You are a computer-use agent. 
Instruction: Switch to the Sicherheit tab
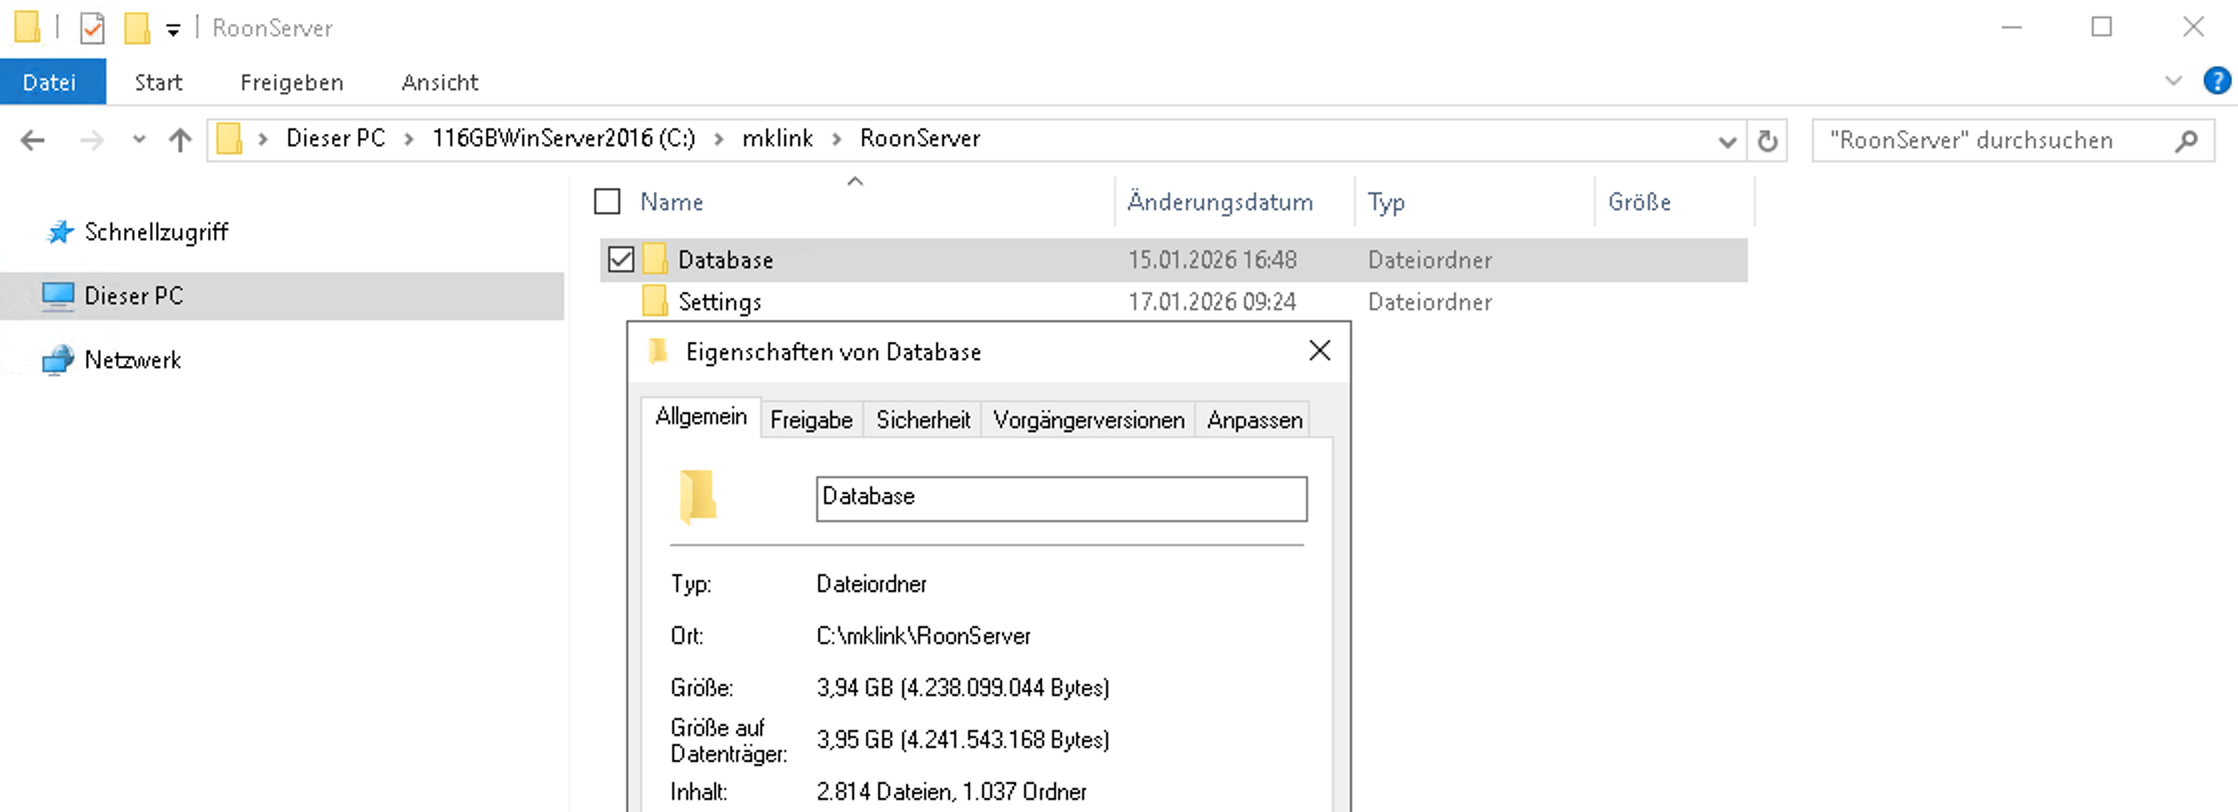point(923,420)
